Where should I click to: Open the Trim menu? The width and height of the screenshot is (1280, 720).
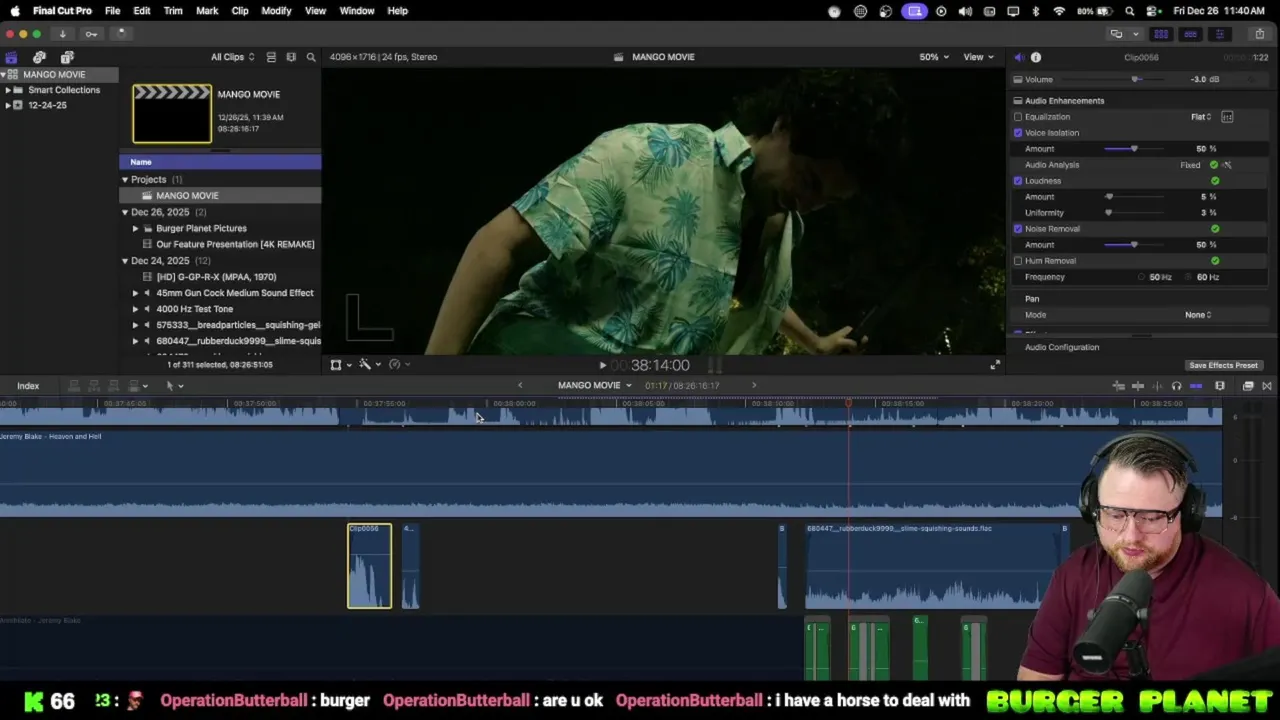(x=173, y=11)
